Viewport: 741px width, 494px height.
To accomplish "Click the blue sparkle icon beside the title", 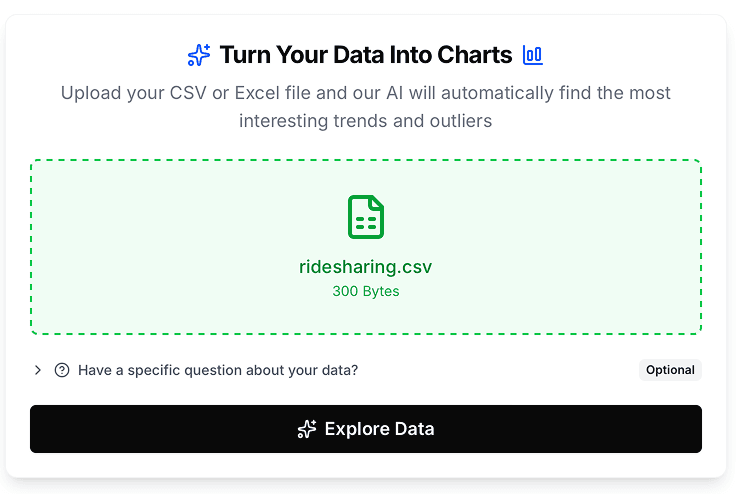I will pyautogui.click(x=199, y=55).
